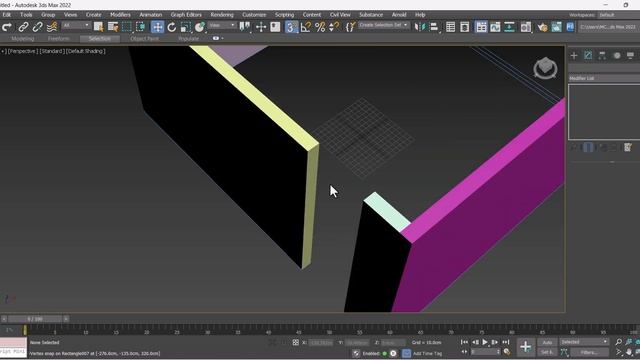This screenshot has width=640, height=360.
Task: Select the Select and Link tool
Action: tap(23, 27)
